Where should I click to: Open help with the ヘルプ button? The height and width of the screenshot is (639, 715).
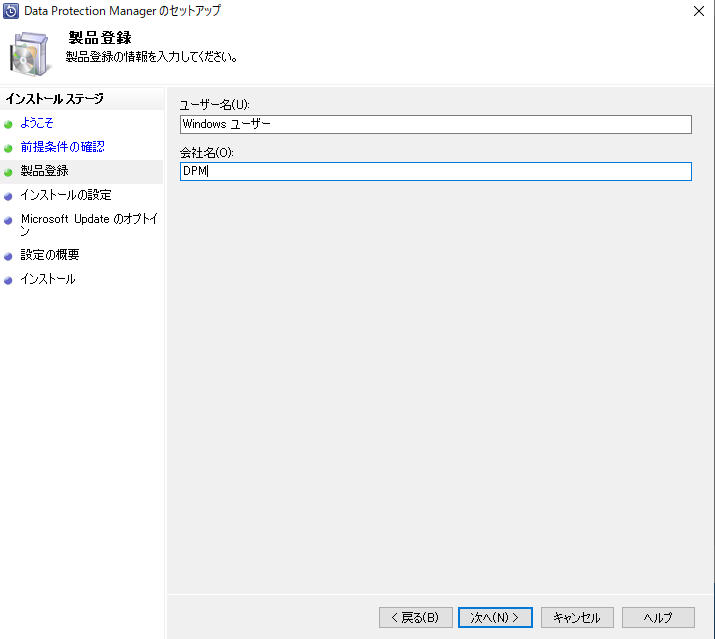658,618
